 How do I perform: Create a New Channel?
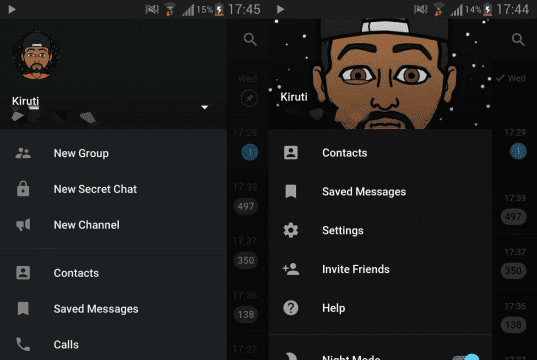pyautogui.click(x=113, y=225)
